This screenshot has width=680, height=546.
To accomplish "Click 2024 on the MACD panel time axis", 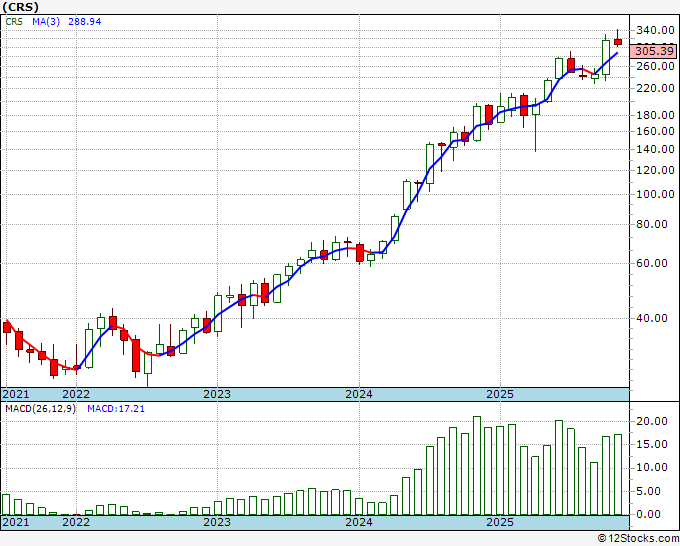I will click(358, 522).
